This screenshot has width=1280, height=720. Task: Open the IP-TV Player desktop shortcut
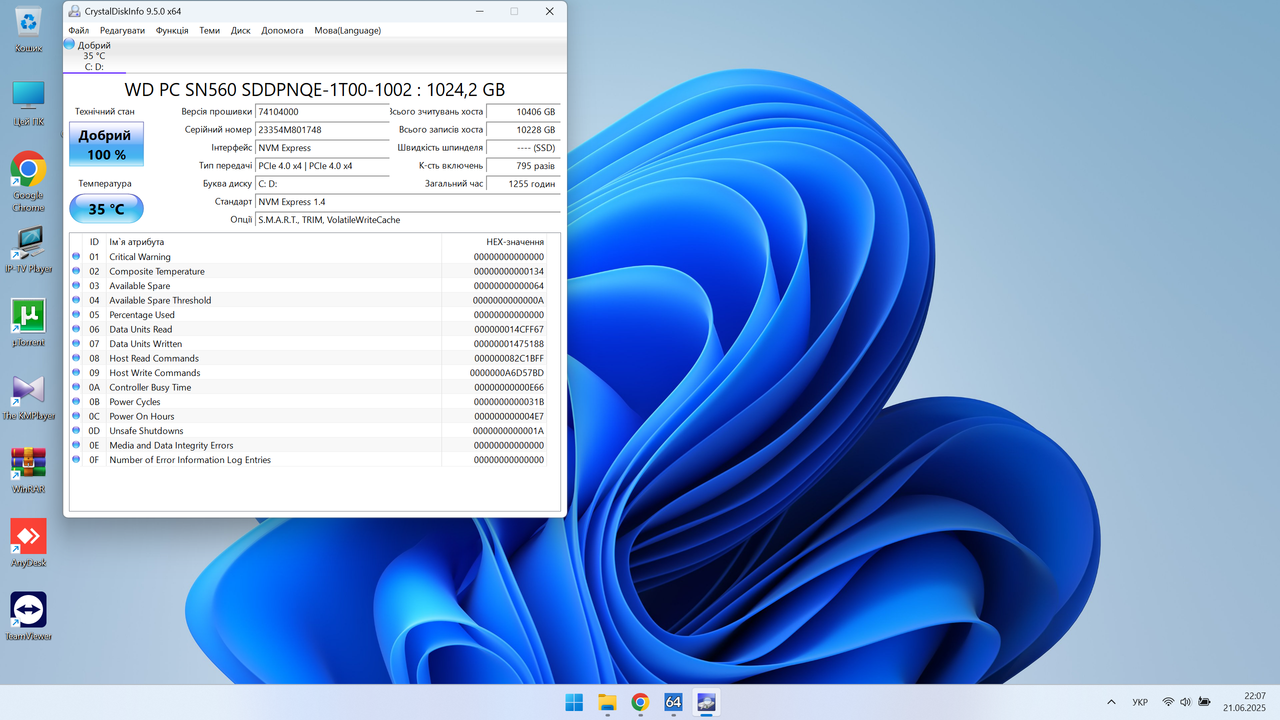28,249
